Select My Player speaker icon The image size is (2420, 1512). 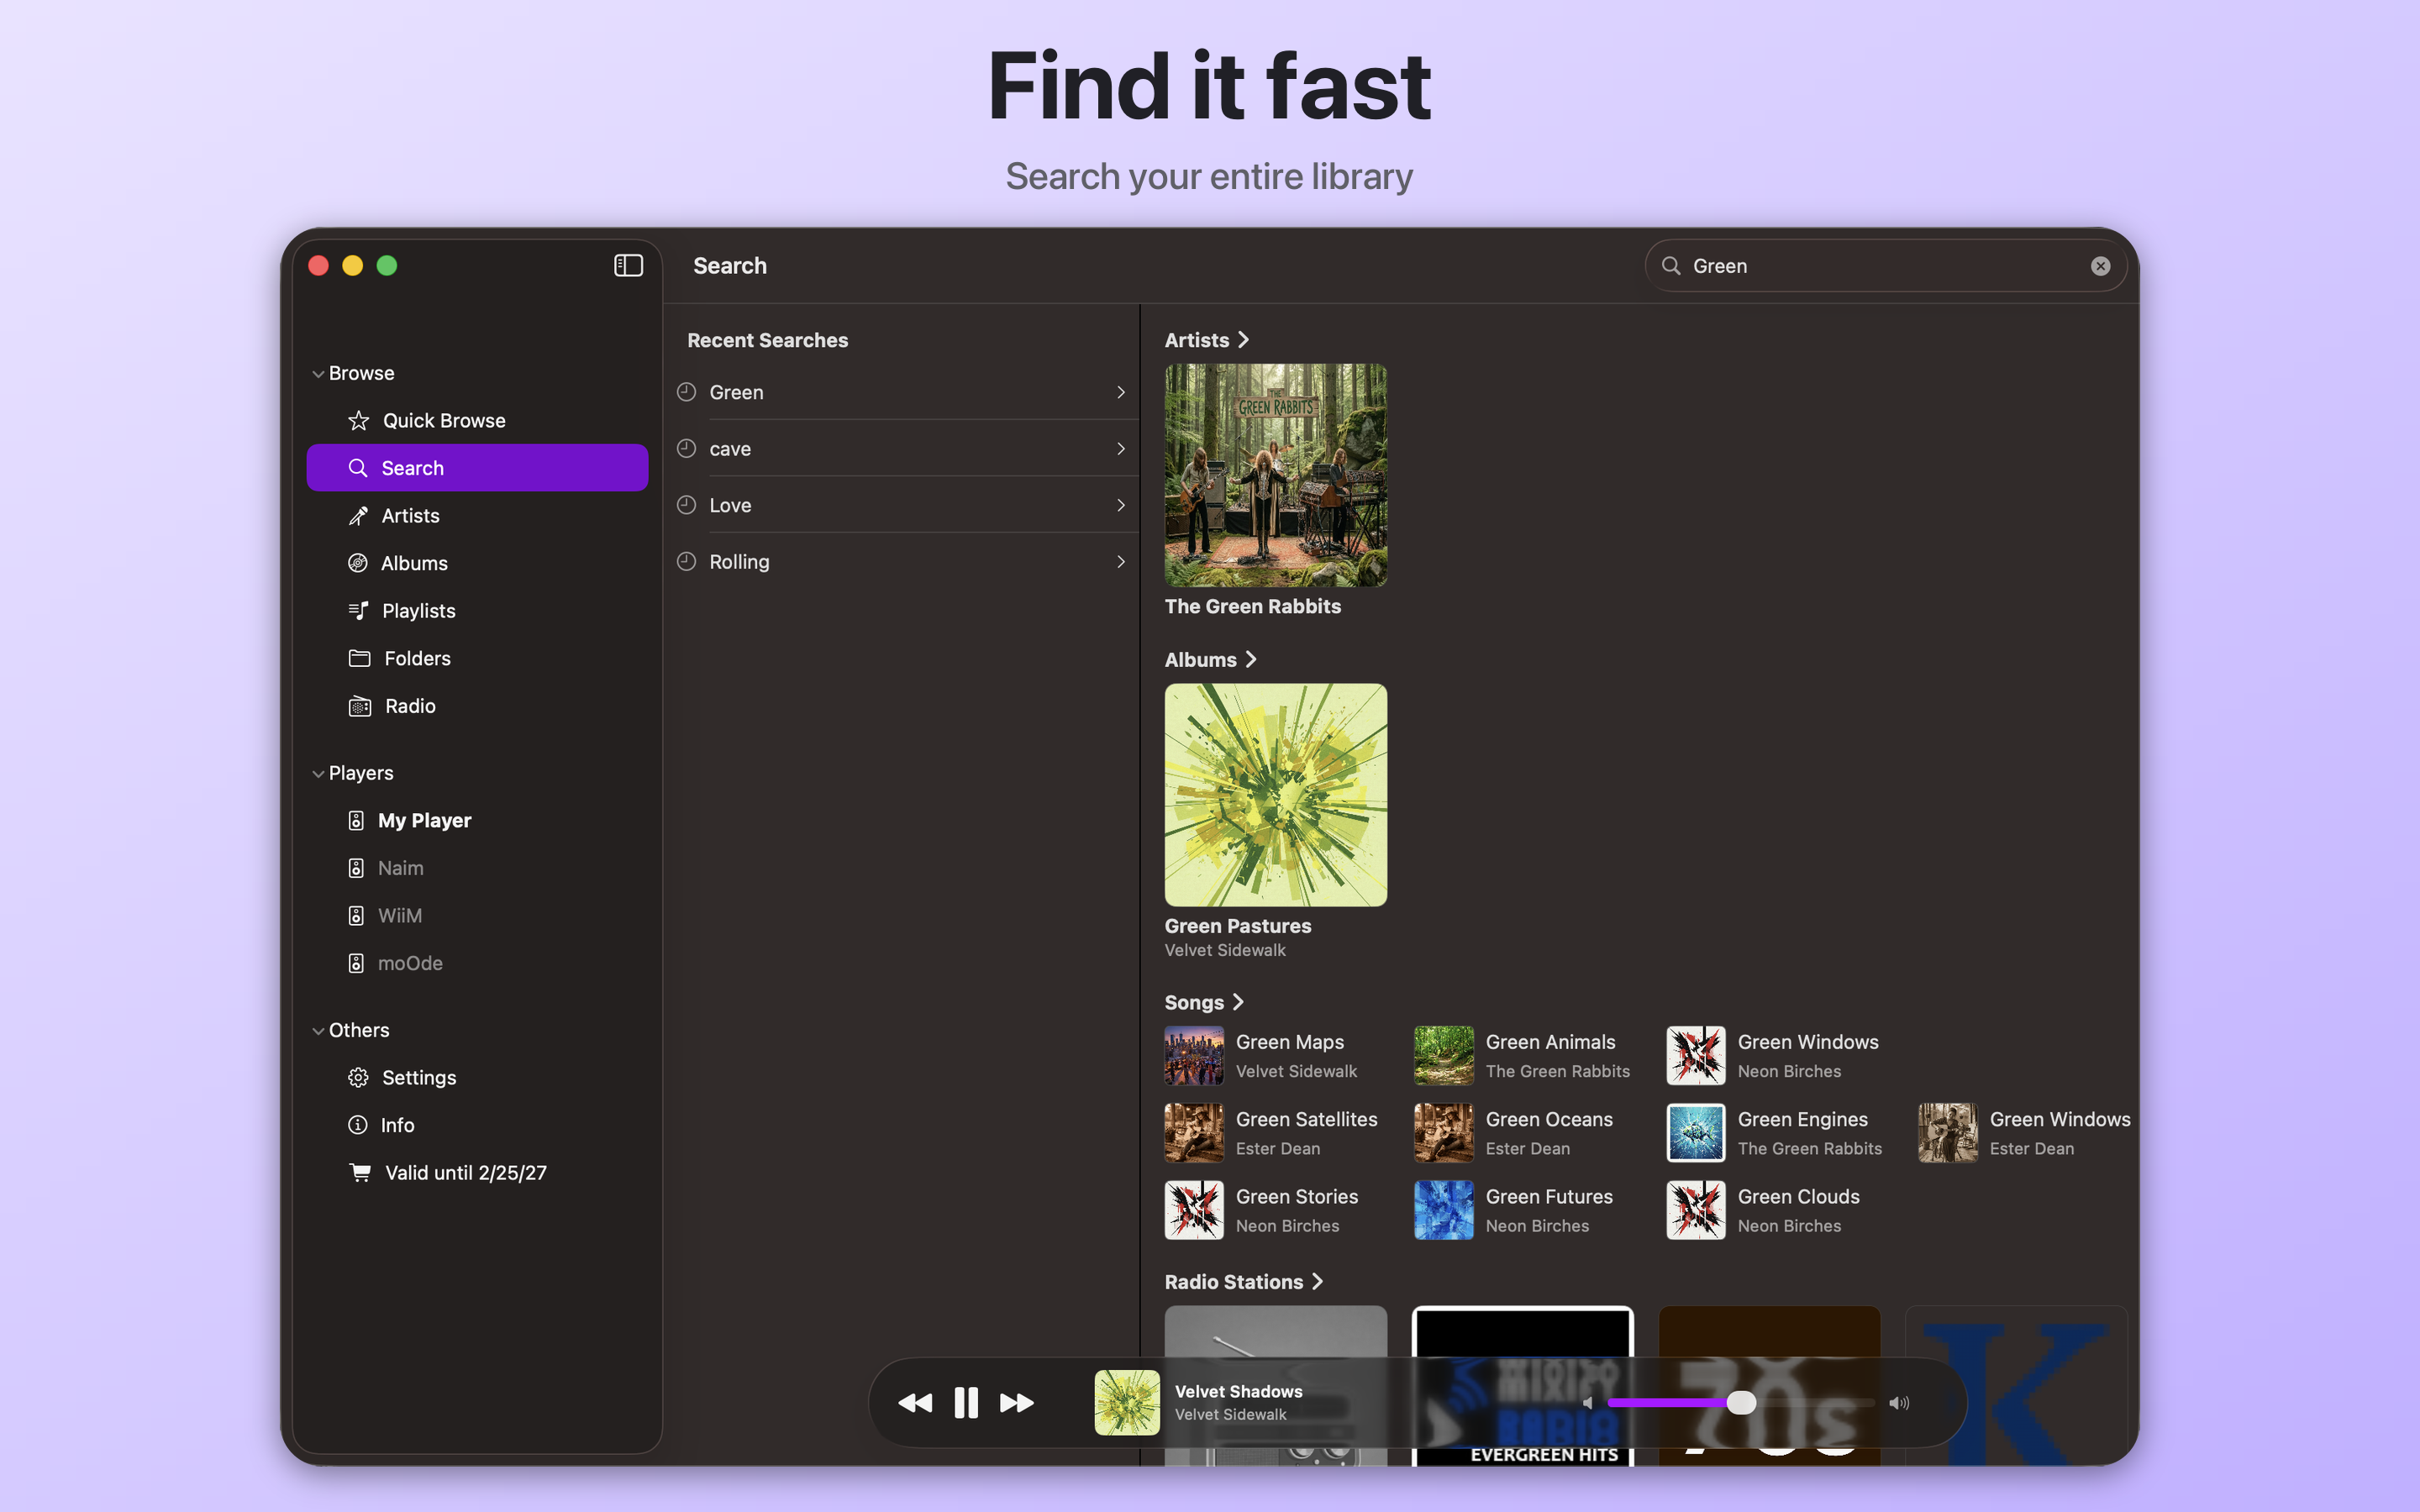pos(356,821)
